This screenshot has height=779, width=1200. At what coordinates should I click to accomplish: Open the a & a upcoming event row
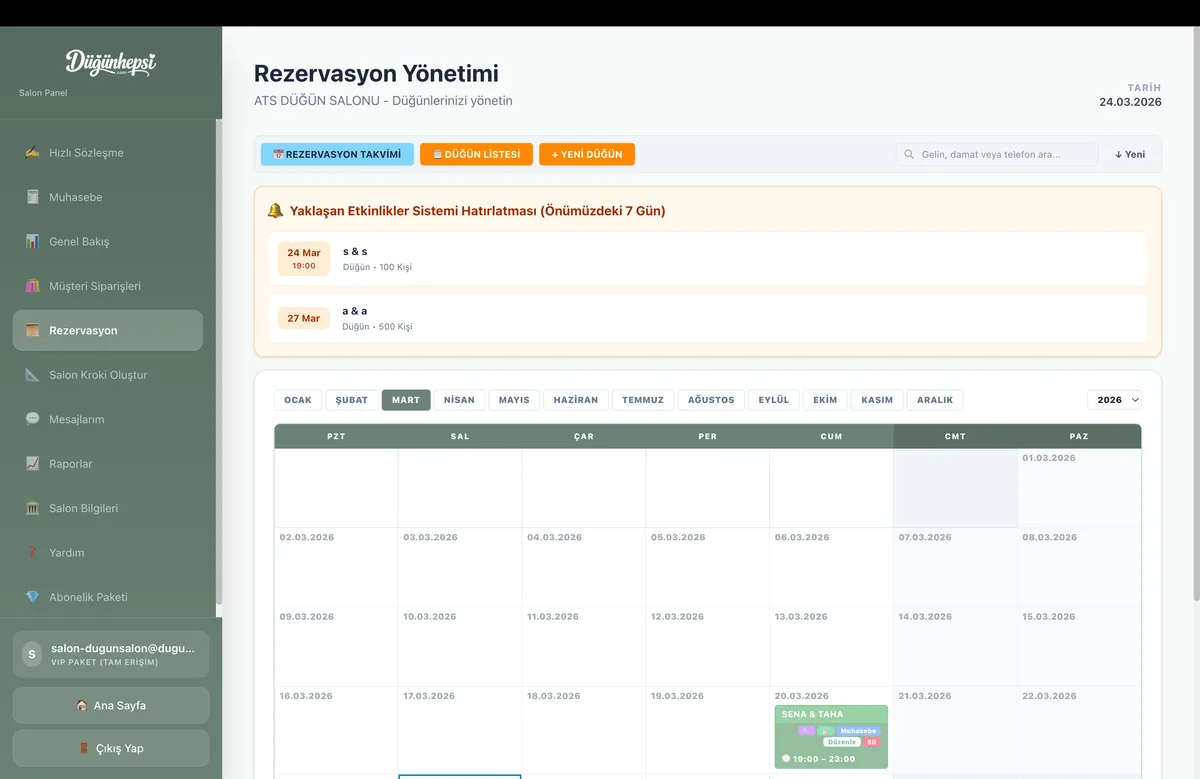pyautogui.click(x=708, y=318)
